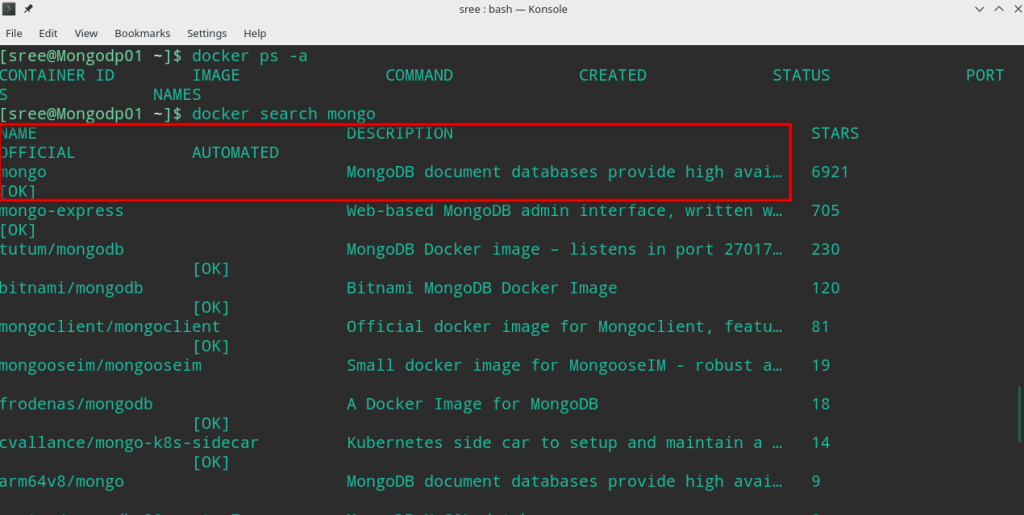
Task: Open the Bookmarks menu
Action: point(143,33)
